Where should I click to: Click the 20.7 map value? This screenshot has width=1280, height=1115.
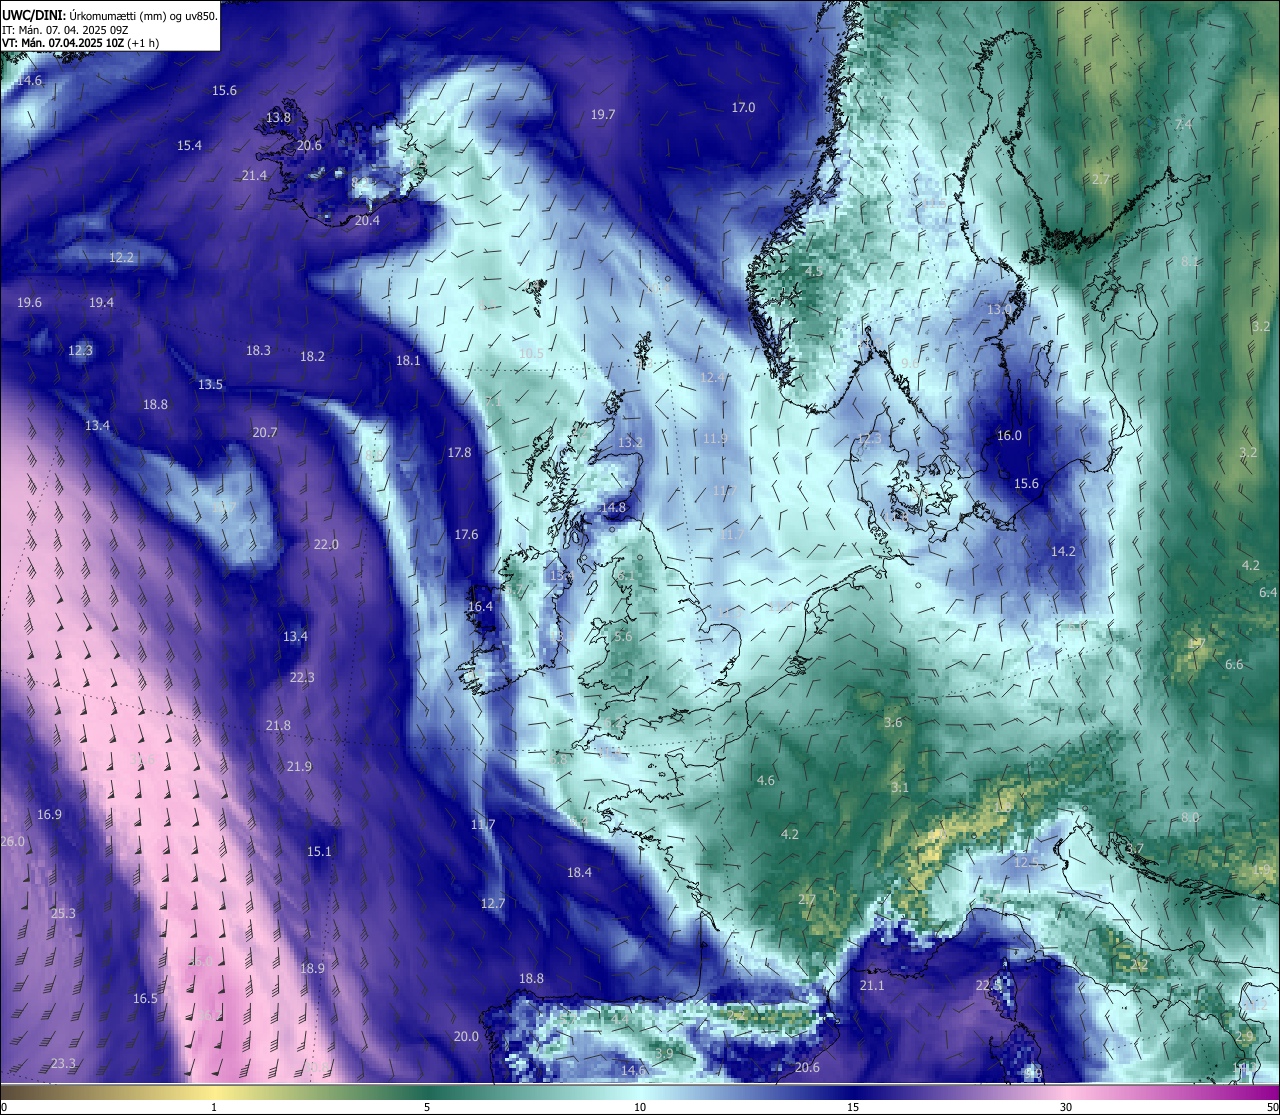click(264, 433)
